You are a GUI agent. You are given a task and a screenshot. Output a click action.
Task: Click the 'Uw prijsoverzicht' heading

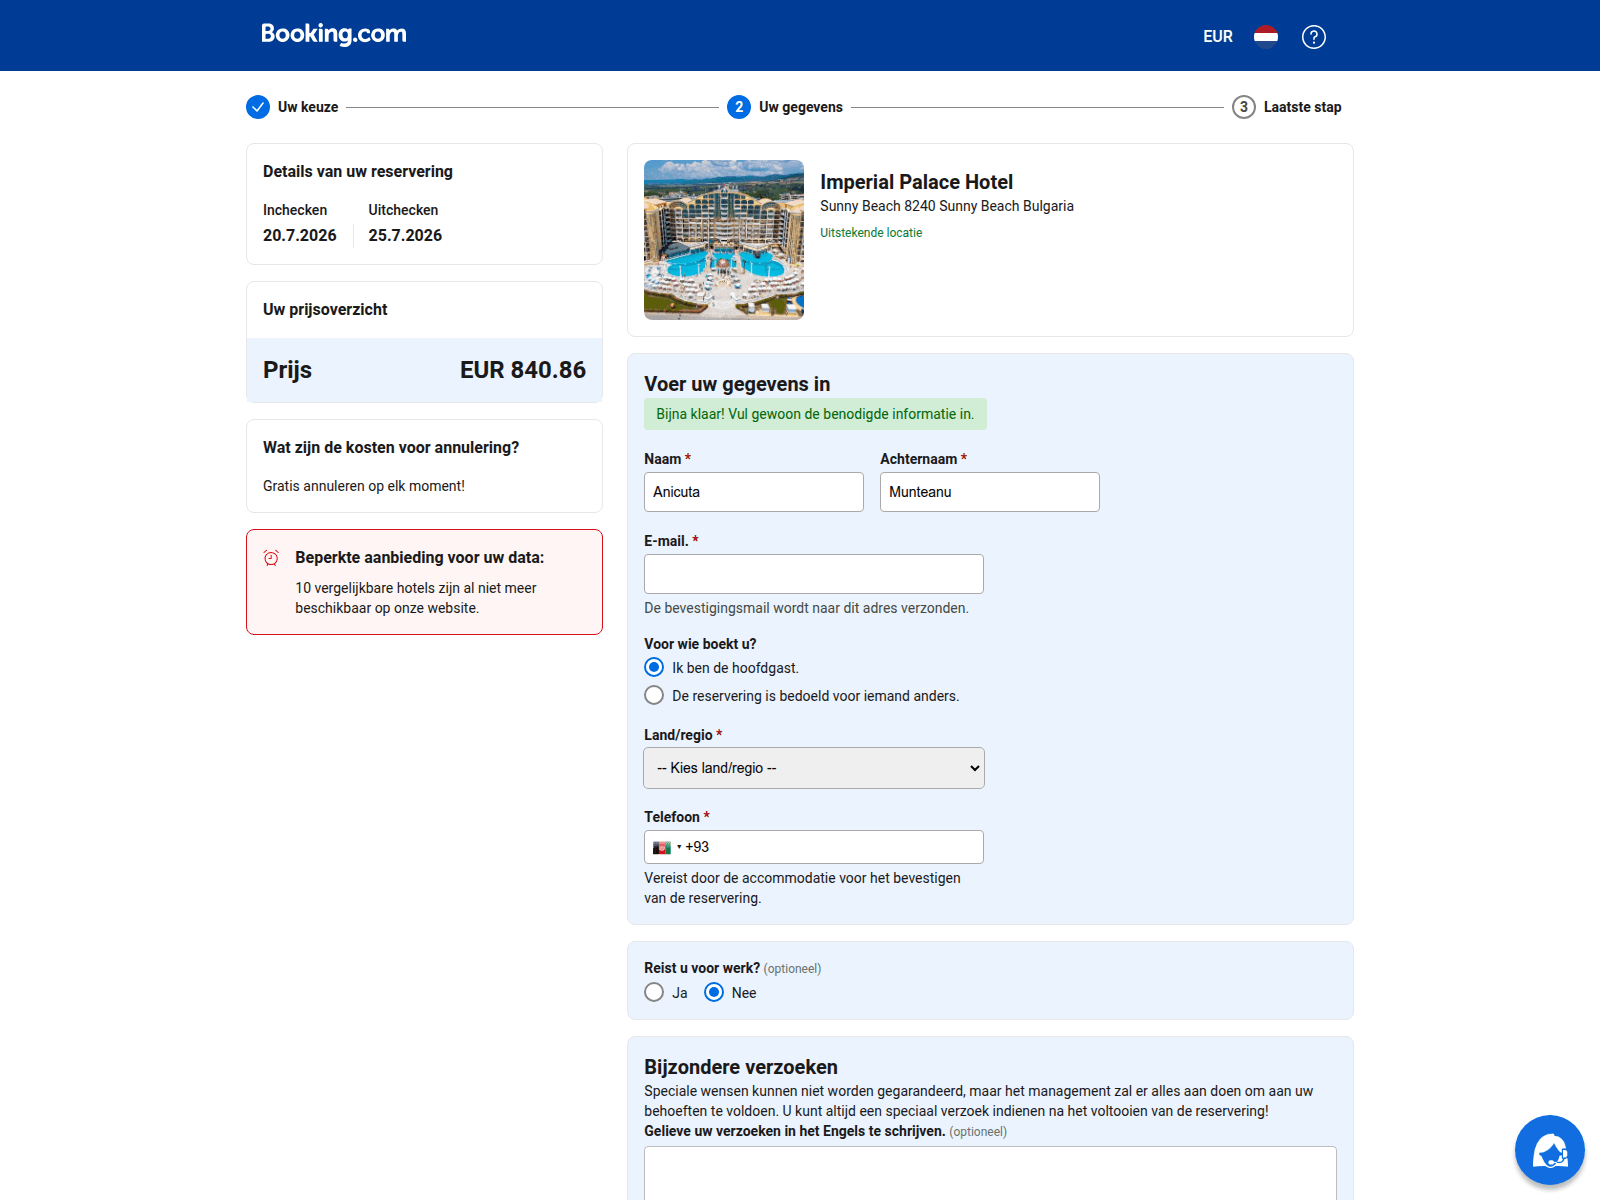pos(325,310)
